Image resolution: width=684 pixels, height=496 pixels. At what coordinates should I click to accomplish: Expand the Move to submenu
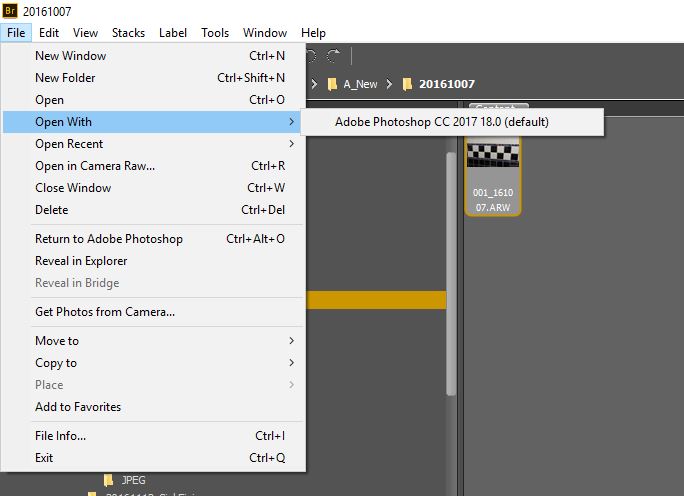click(x=154, y=341)
